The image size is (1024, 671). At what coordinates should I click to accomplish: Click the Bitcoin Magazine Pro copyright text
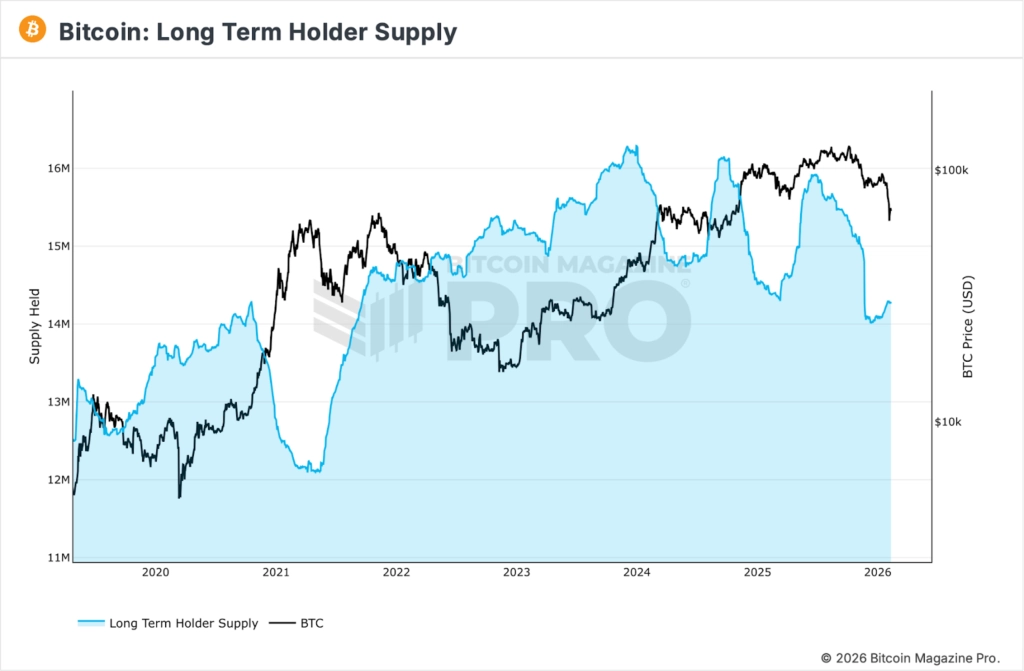(x=910, y=657)
